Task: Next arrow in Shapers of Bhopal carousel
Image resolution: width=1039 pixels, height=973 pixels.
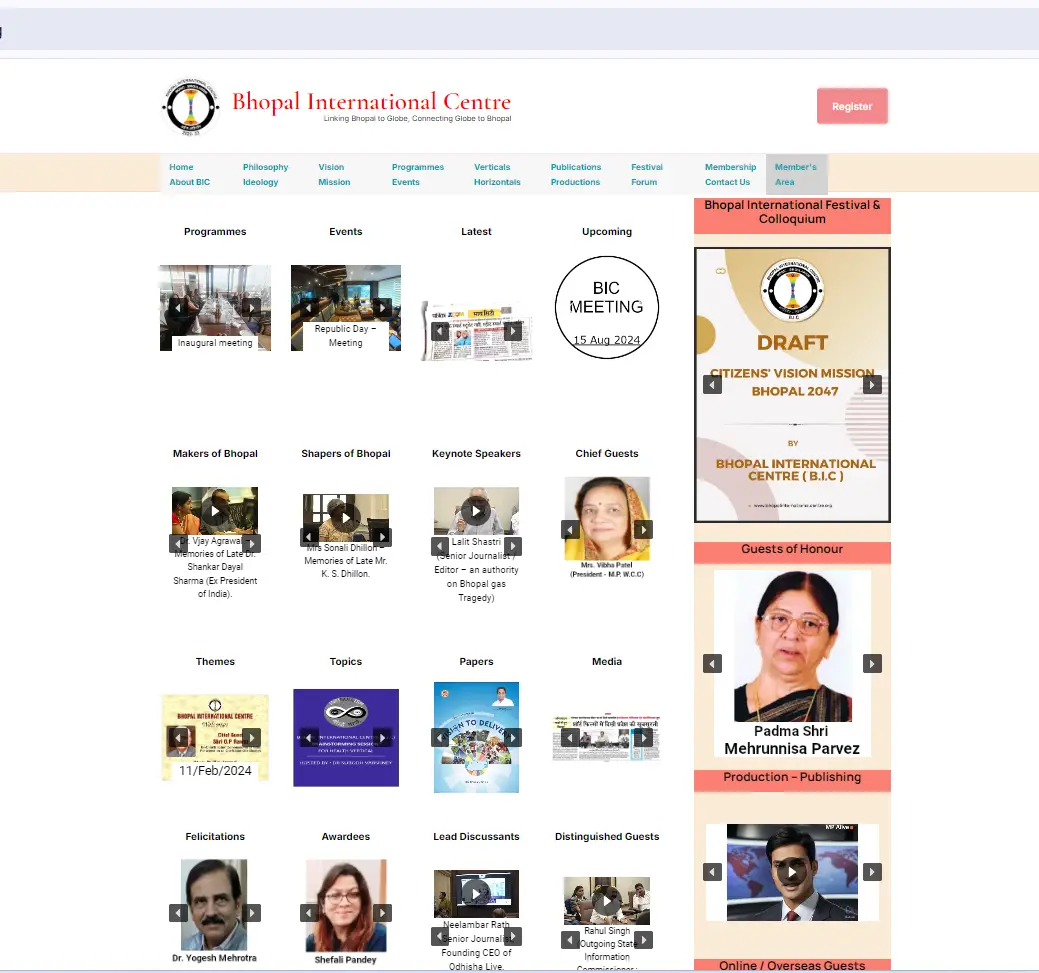Action: 382,536
